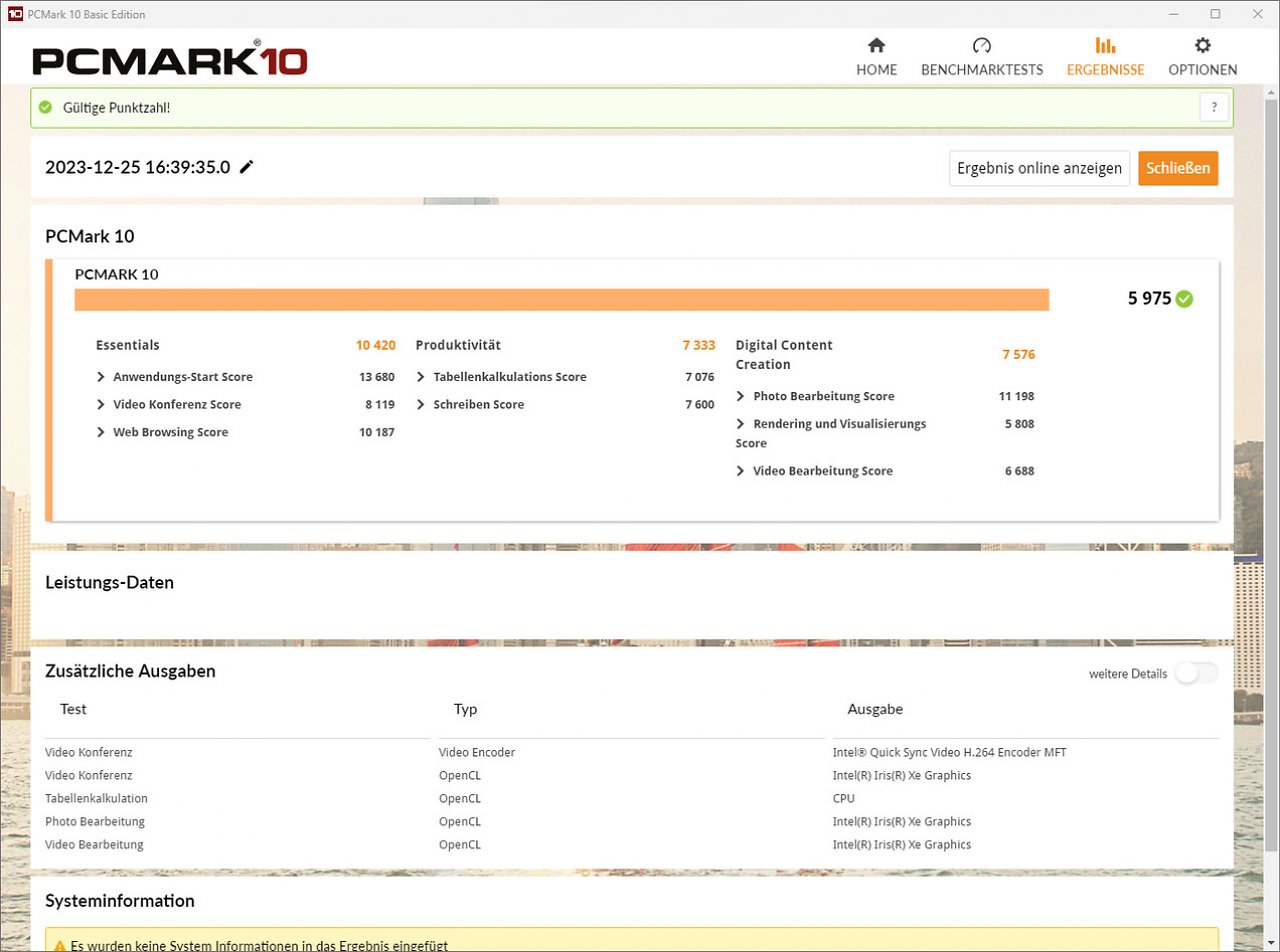Click the Tabellenkalkulation row label

tap(96, 798)
